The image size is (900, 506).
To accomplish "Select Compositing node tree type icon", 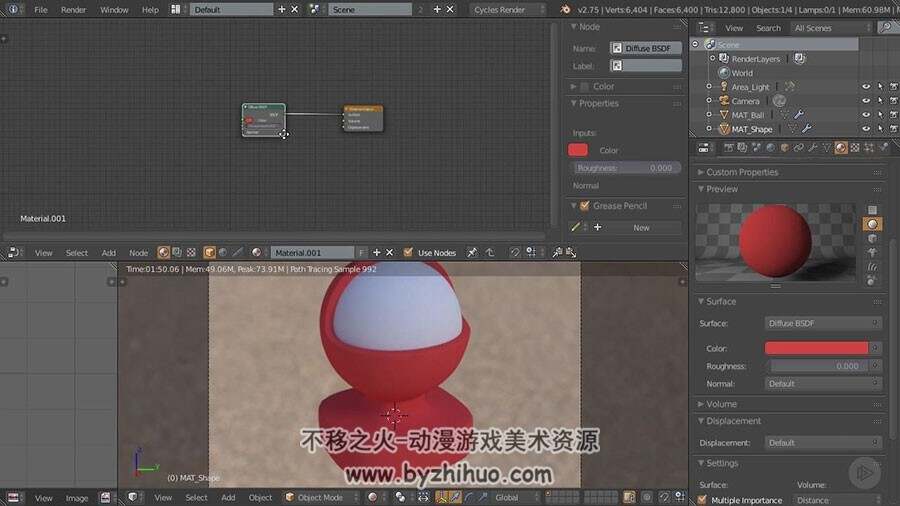I will [x=177, y=252].
